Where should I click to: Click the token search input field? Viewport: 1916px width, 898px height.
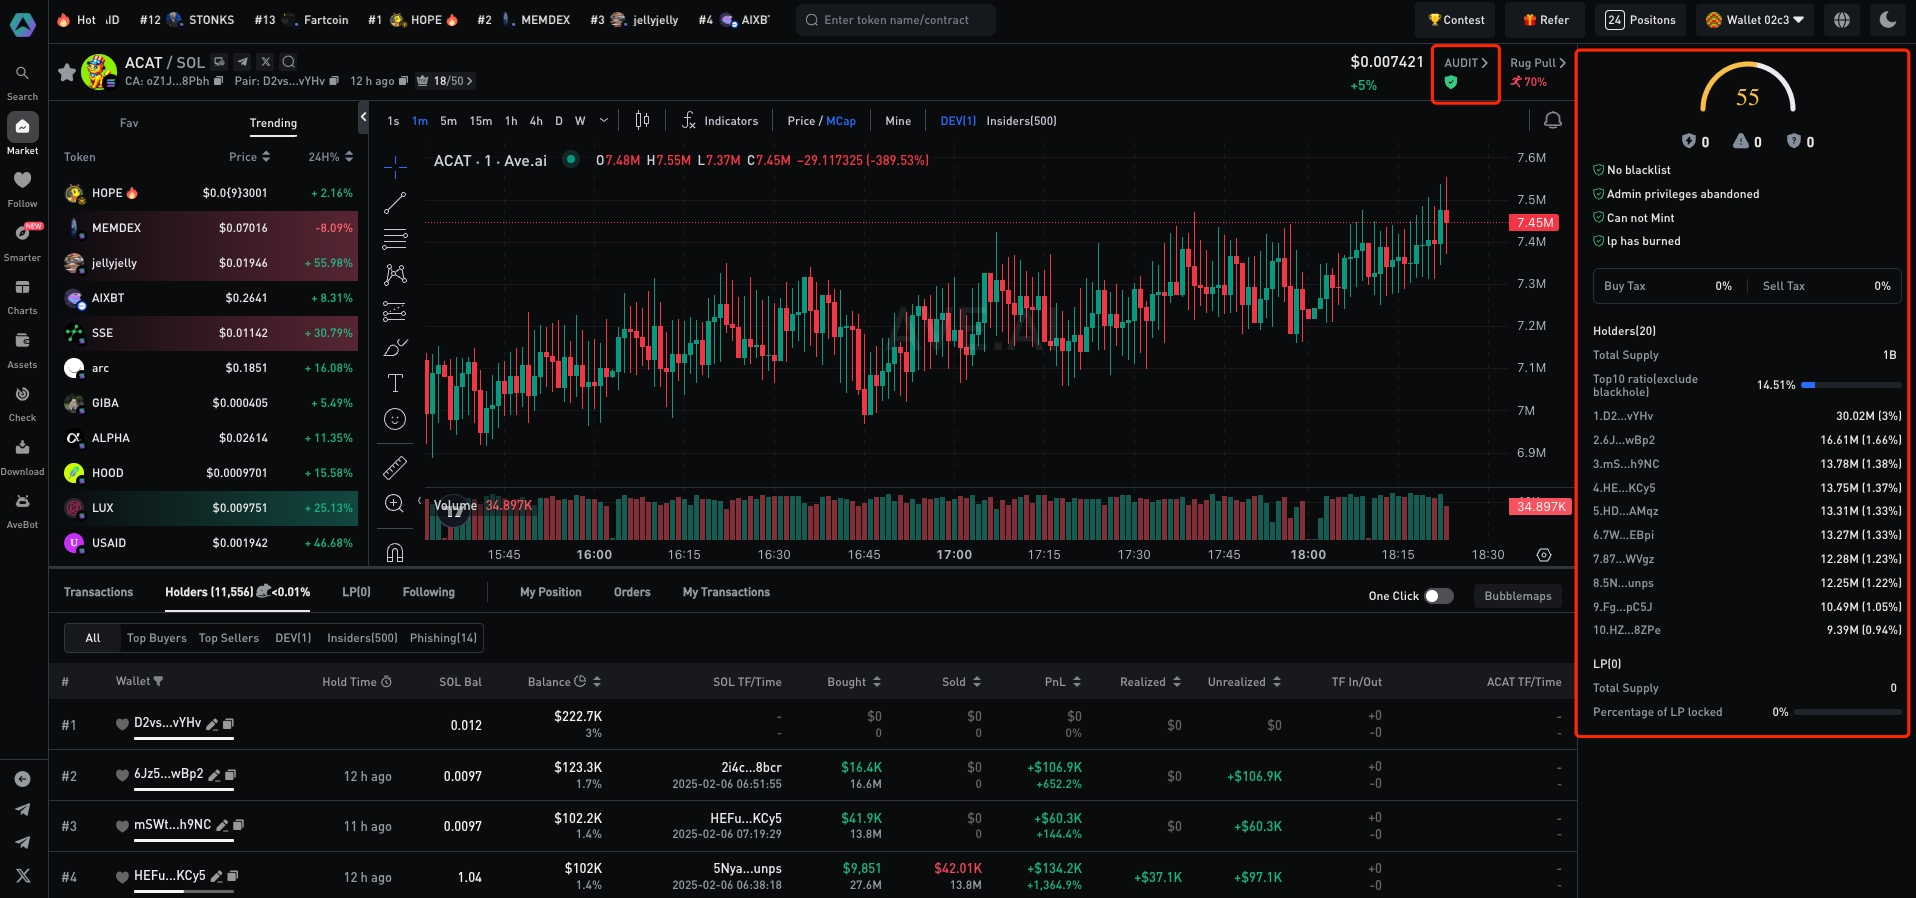click(x=895, y=20)
